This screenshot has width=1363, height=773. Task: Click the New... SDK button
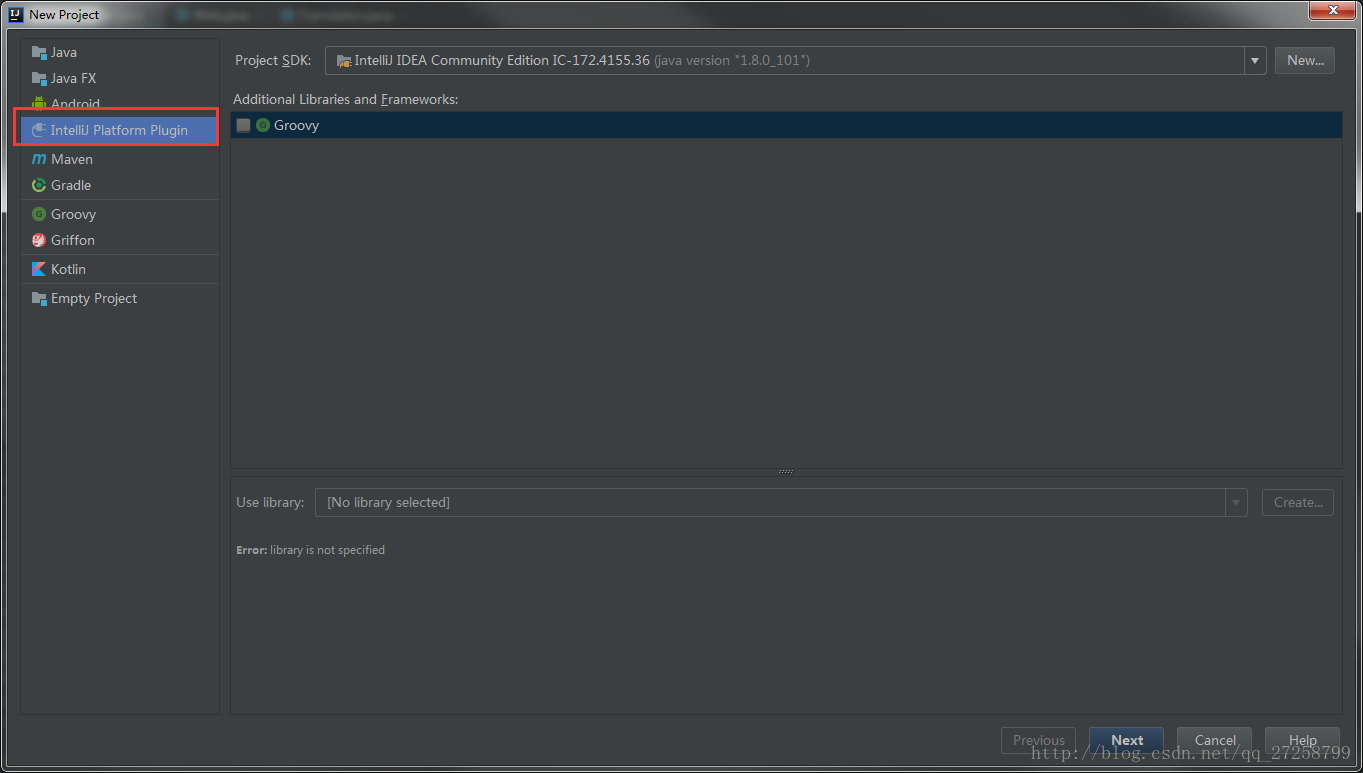1305,60
